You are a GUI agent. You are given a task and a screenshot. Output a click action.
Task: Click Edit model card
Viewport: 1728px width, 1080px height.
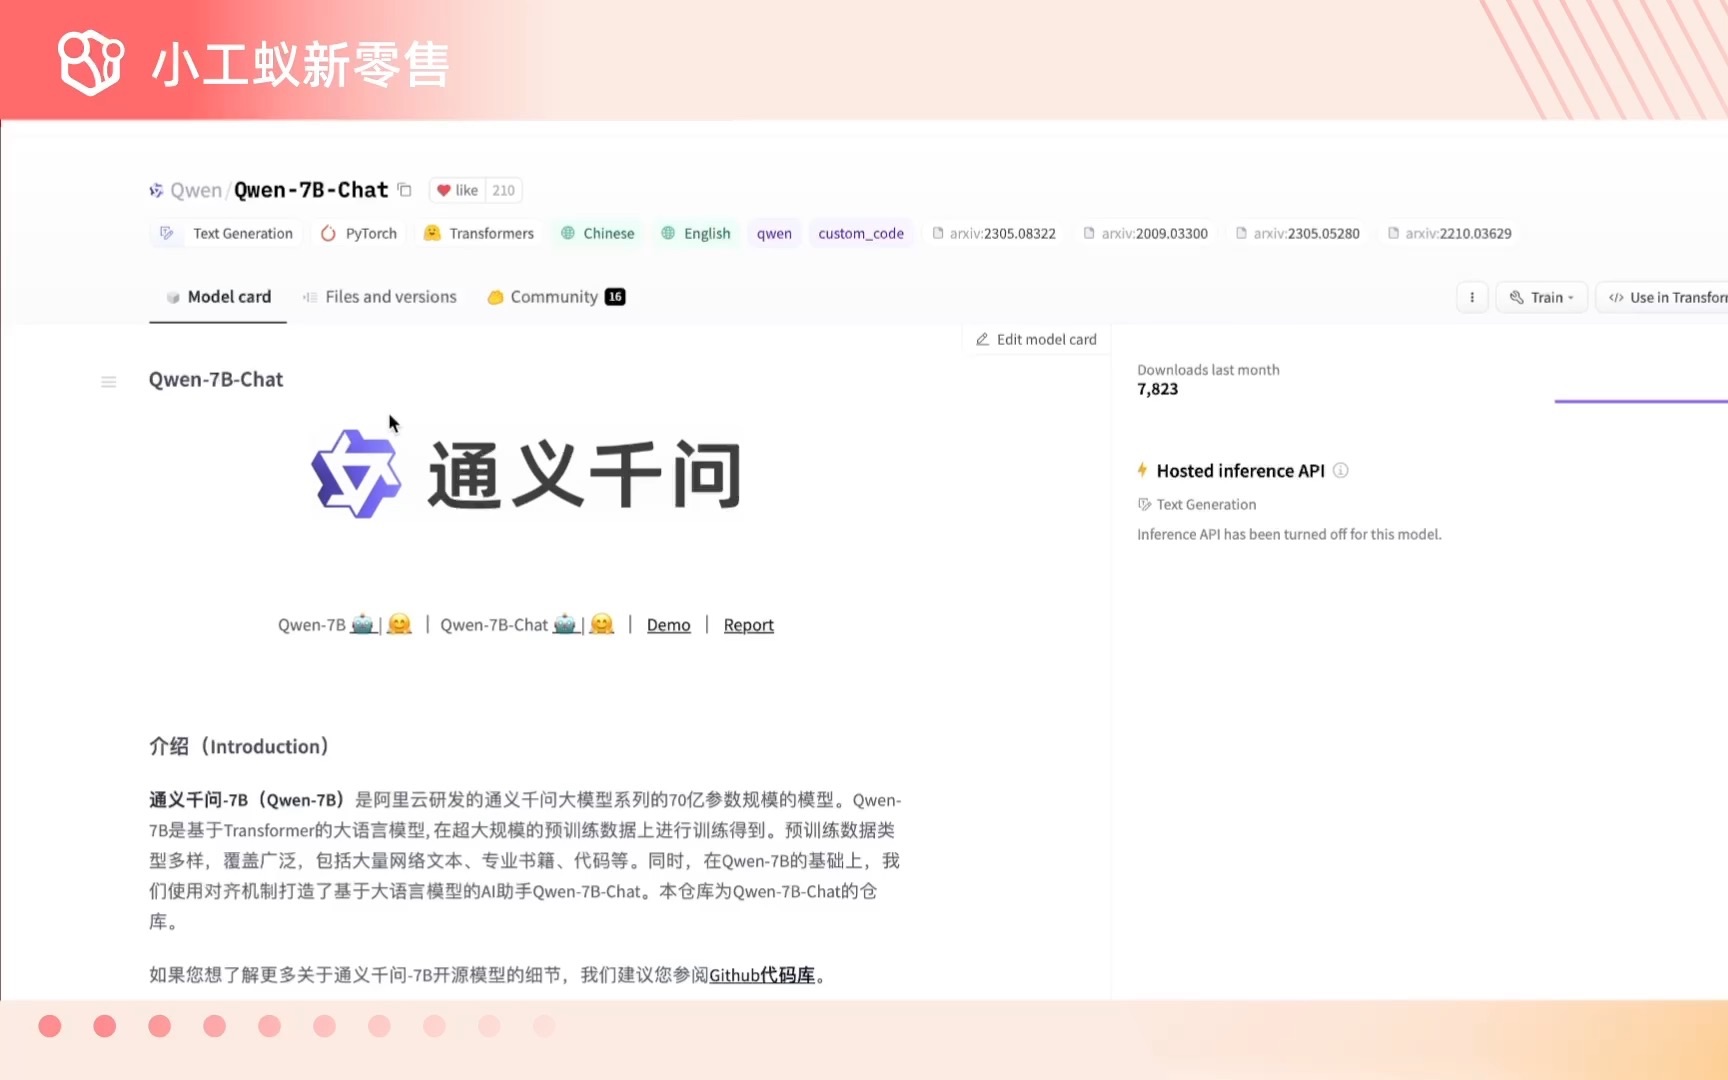(1036, 339)
